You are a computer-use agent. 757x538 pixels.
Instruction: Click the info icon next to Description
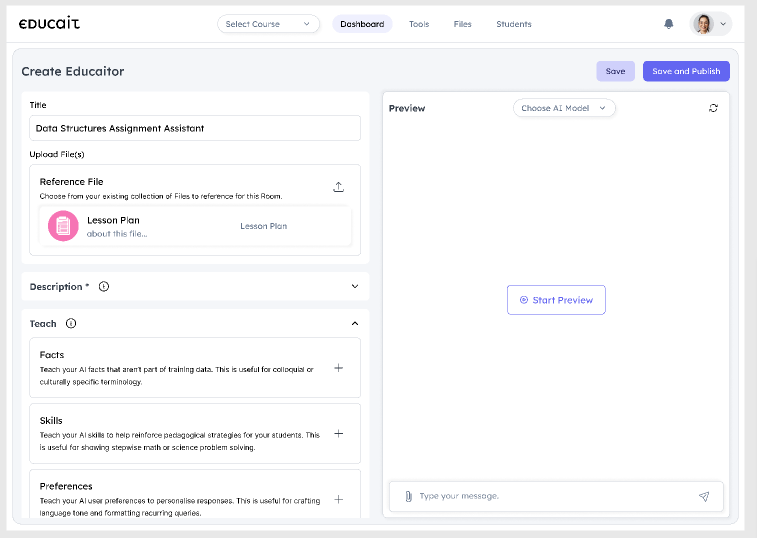[x=104, y=287]
